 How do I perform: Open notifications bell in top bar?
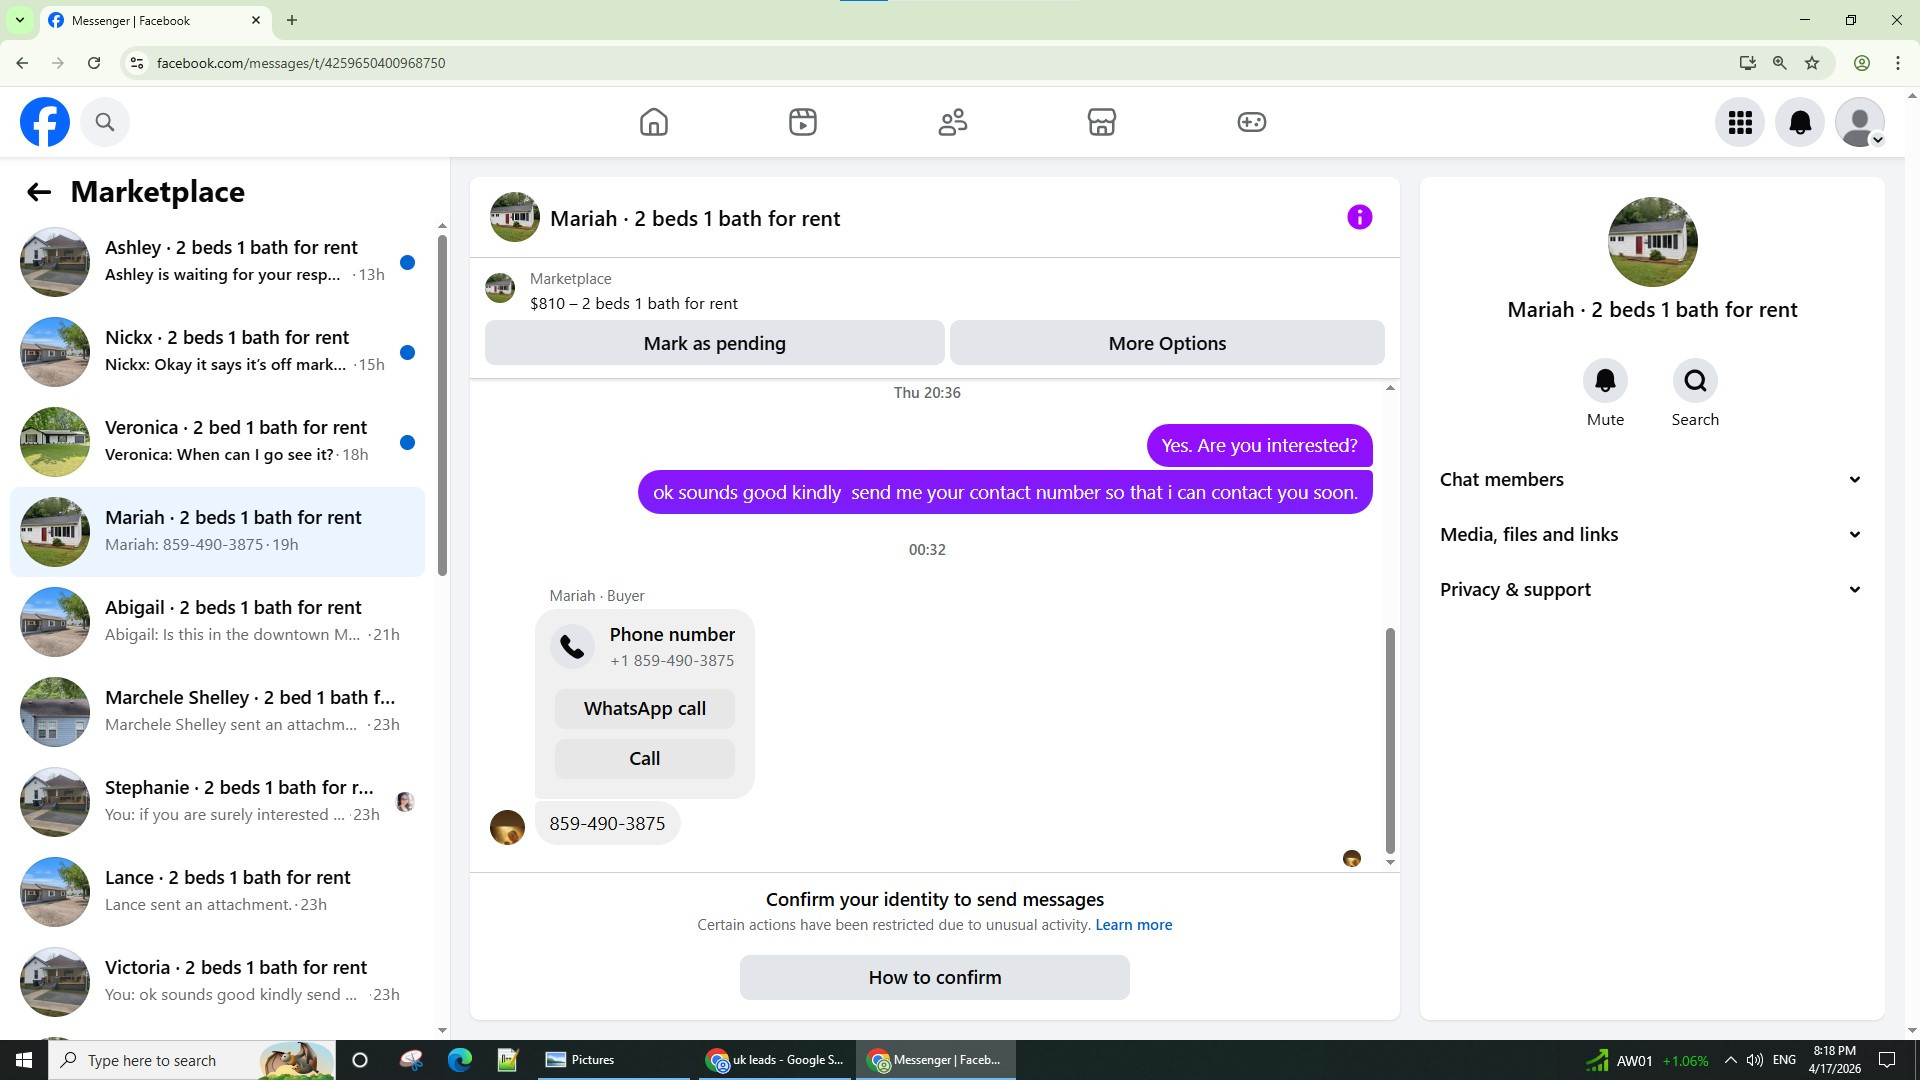click(1799, 122)
